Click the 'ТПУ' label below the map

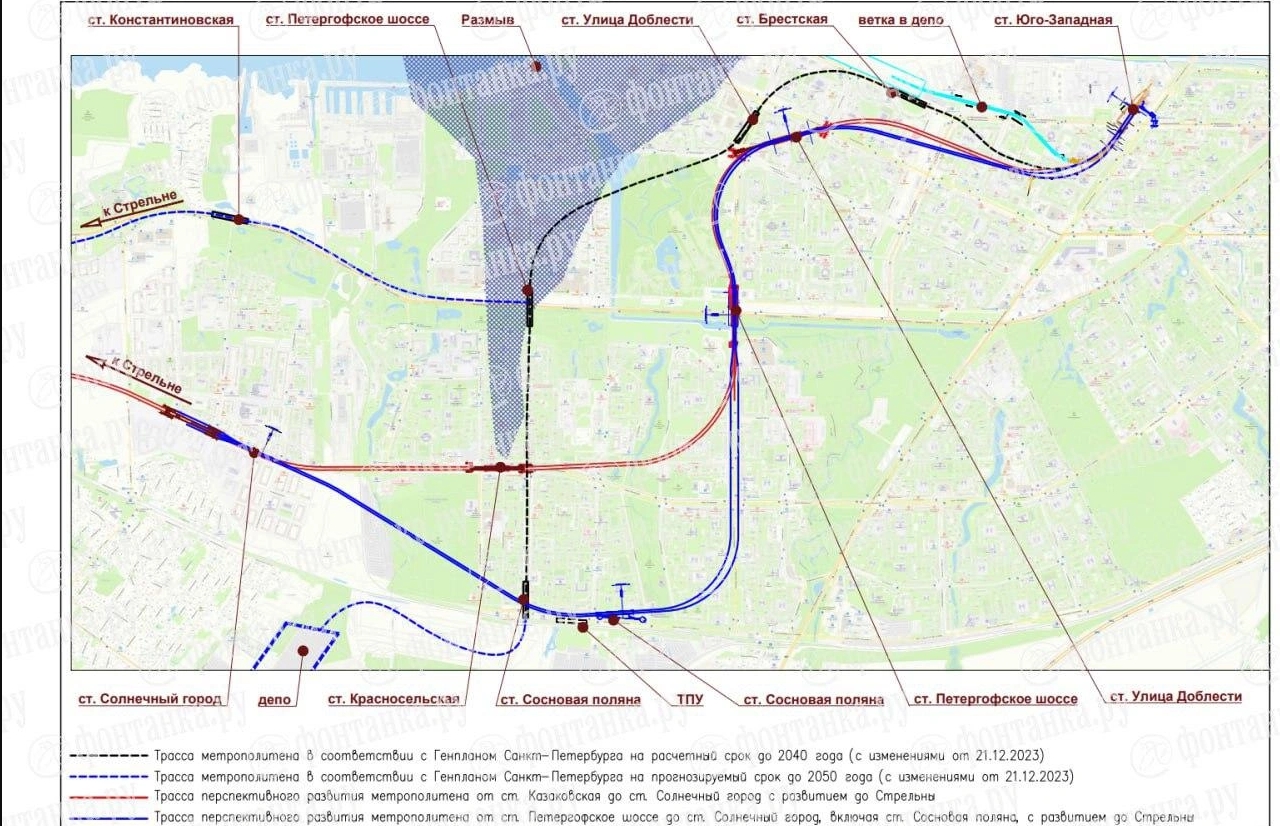click(x=689, y=699)
